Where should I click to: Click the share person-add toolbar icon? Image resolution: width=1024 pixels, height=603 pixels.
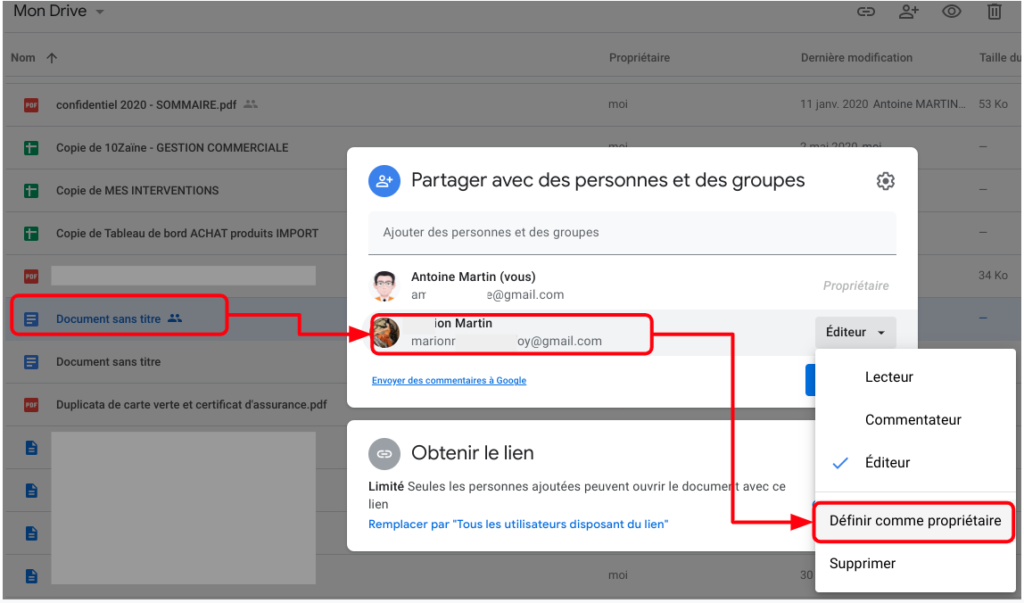point(908,12)
